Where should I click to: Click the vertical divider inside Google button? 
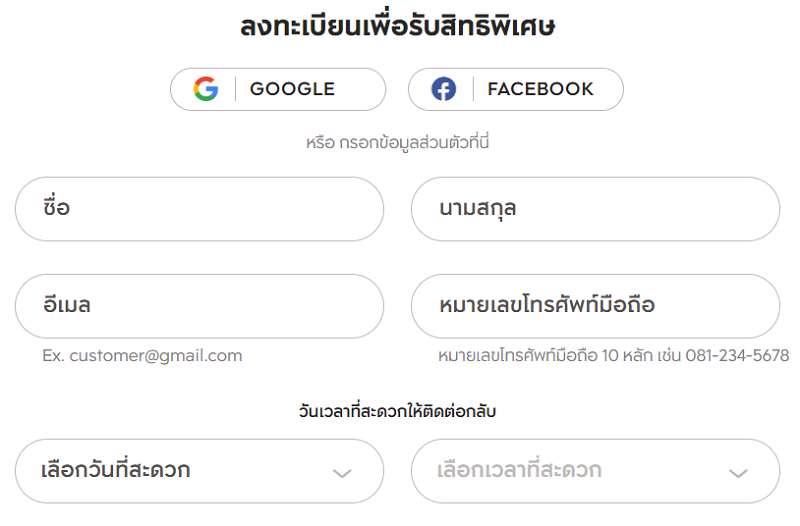(x=235, y=89)
